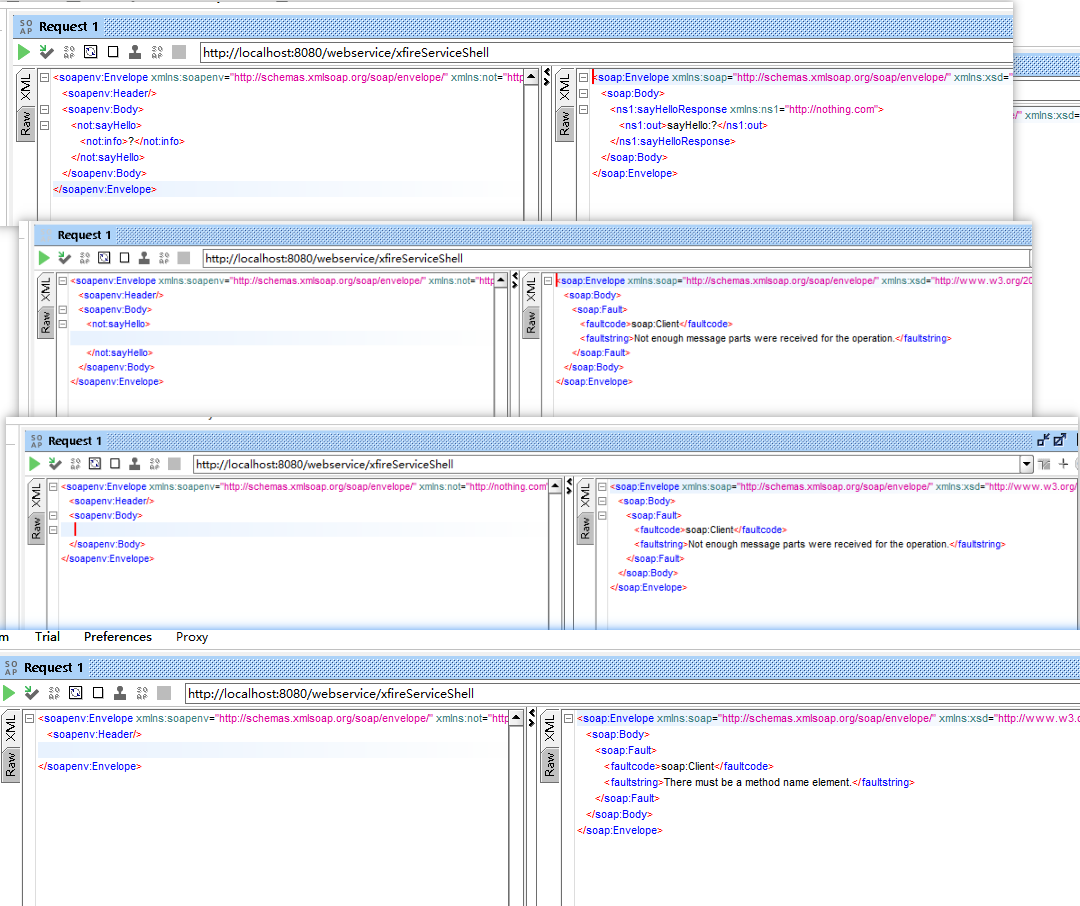The height and width of the screenshot is (906, 1080).
Task: Click endpoint URL field in top window
Action: click(606, 52)
